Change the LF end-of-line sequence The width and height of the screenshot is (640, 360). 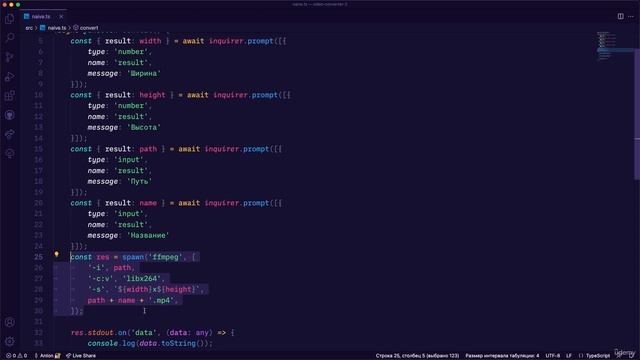pyautogui.click(x=569, y=356)
